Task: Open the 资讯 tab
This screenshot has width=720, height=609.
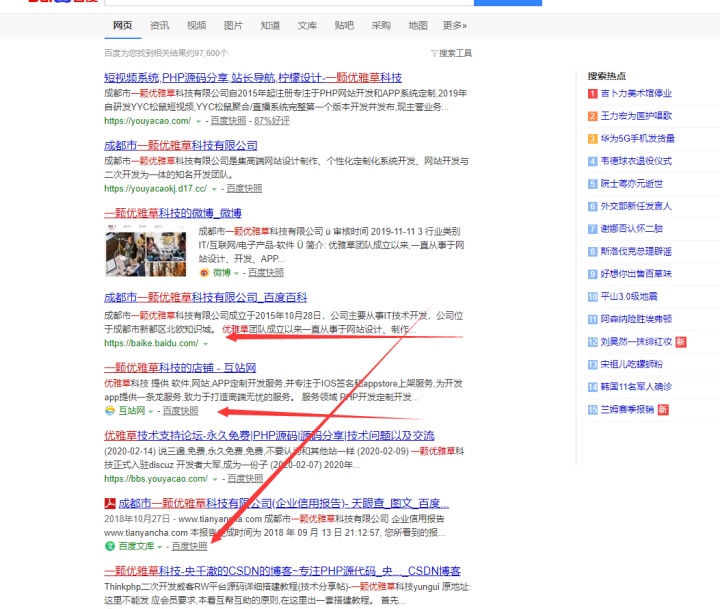Action: click(159, 26)
